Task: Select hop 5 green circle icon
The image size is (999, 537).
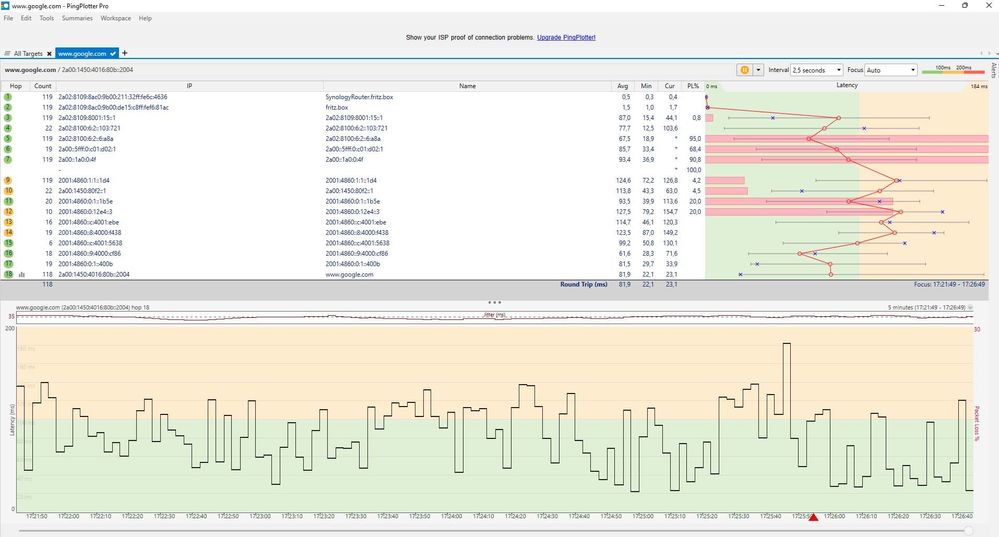Action: (x=8, y=138)
